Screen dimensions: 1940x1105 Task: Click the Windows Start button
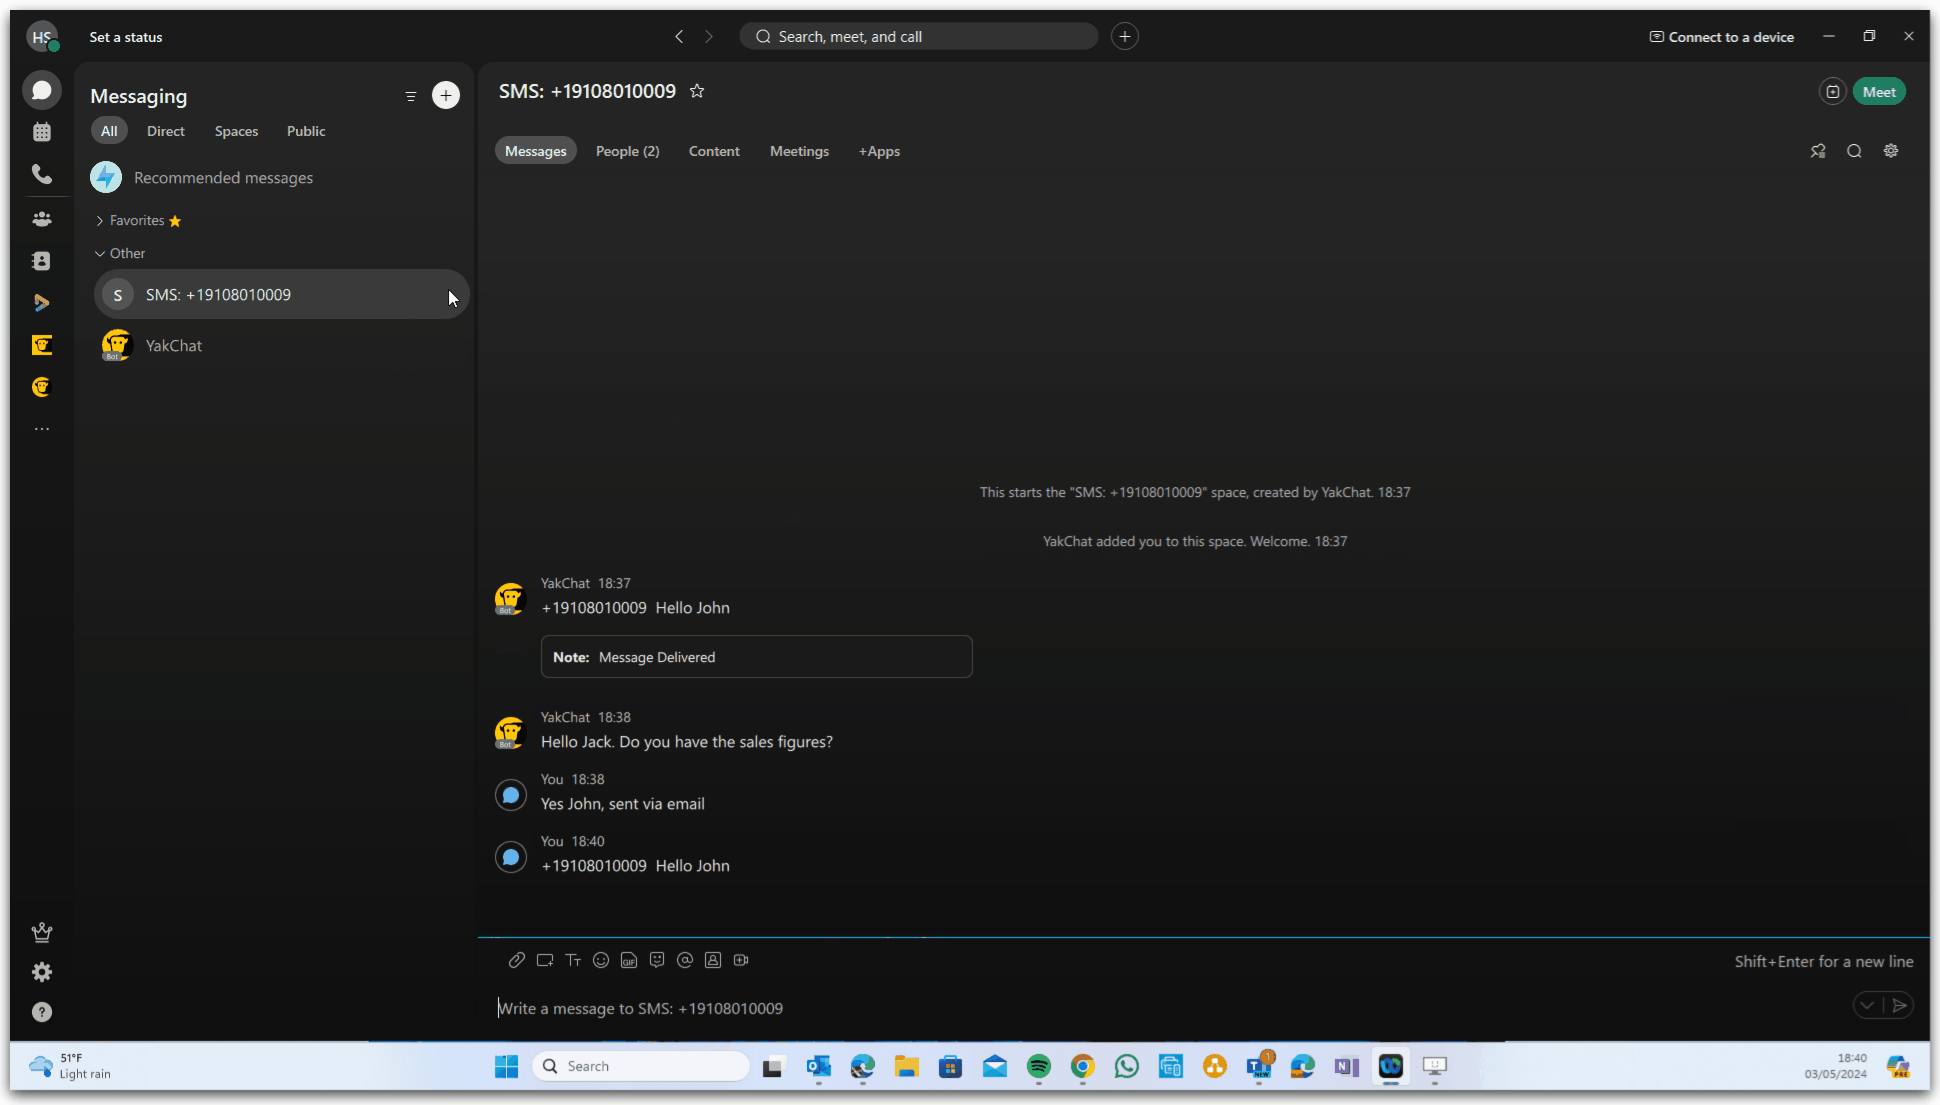[507, 1067]
